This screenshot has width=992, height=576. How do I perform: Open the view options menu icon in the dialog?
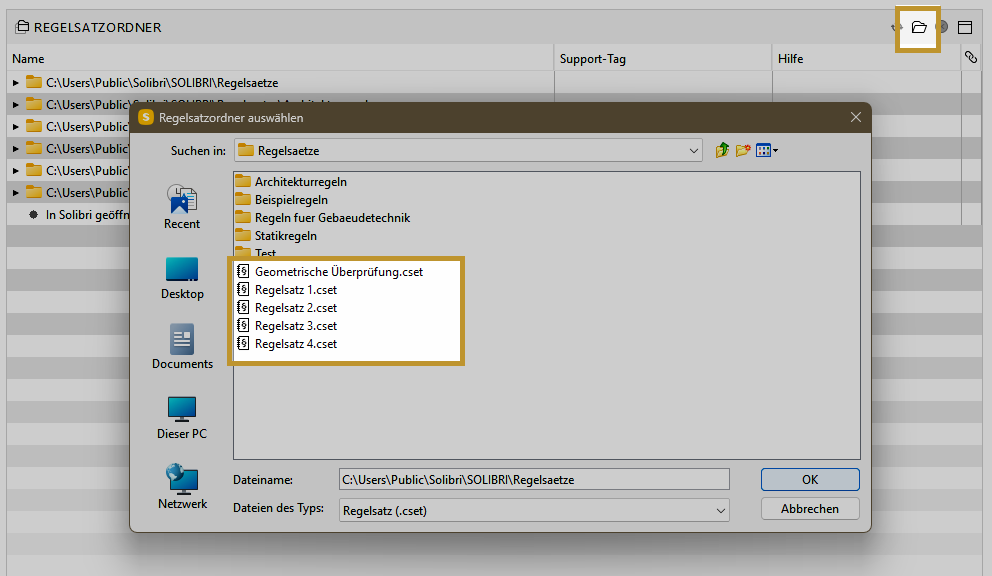767,150
